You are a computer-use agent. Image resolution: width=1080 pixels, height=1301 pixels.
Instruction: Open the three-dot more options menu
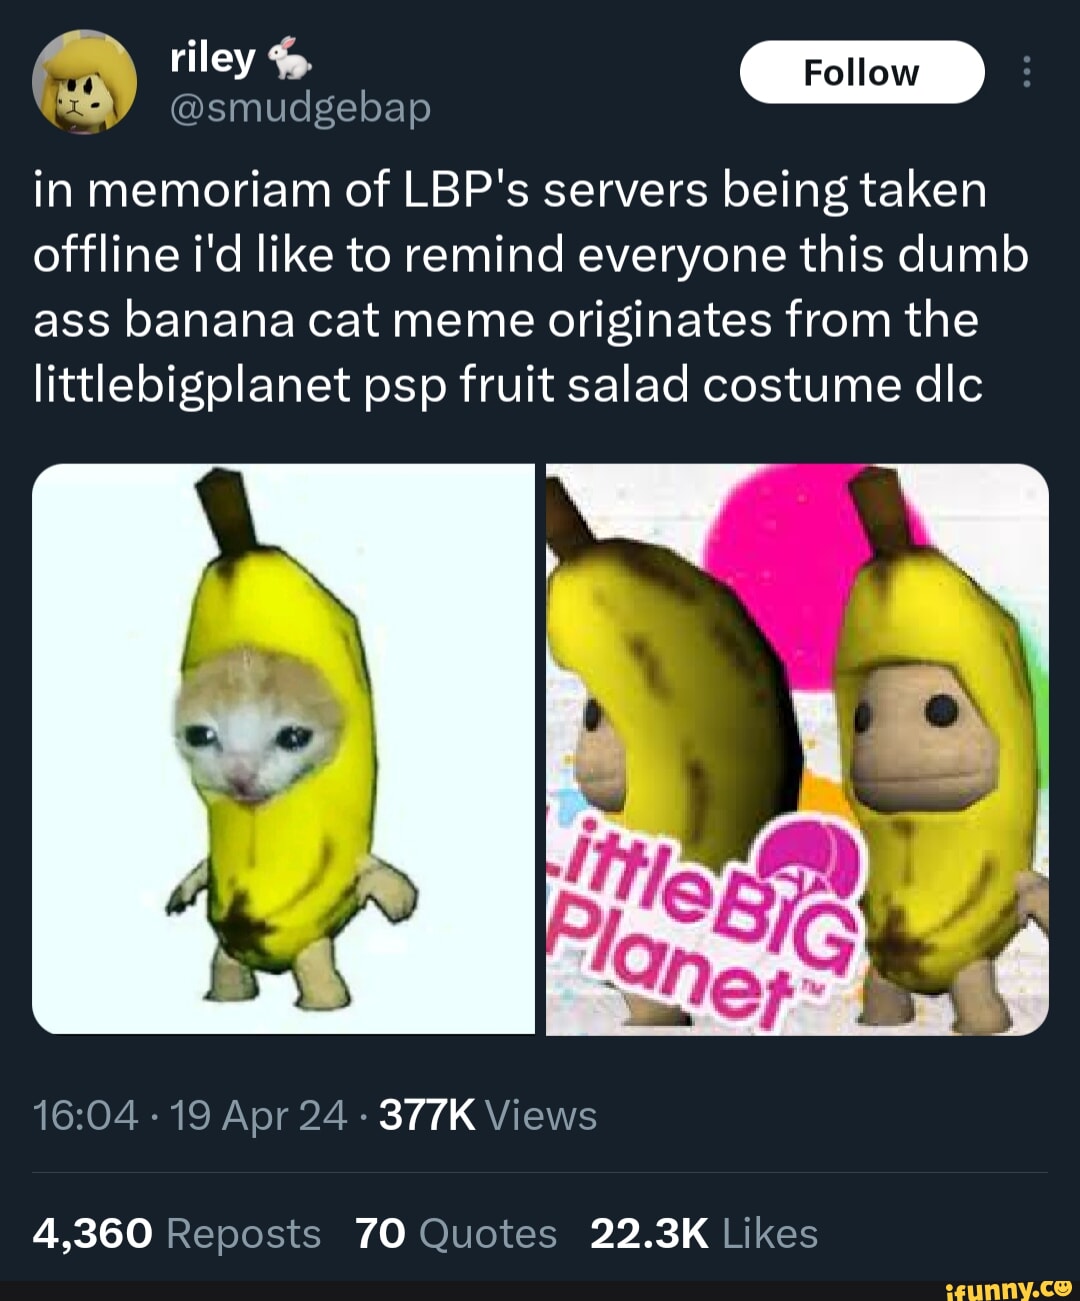(x=1026, y=73)
